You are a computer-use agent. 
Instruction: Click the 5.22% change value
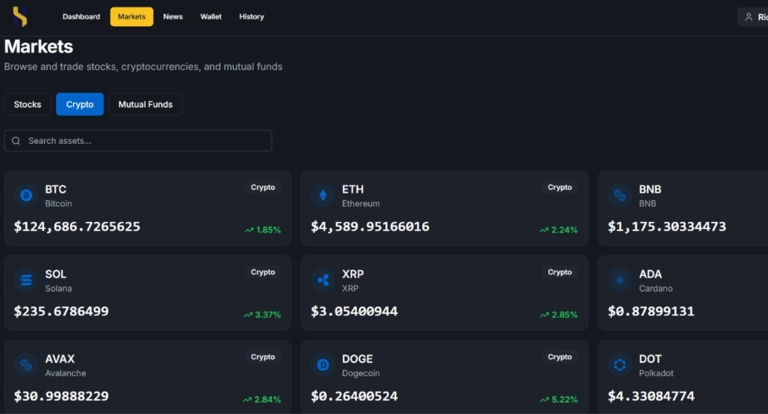click(x=565, y=400)
